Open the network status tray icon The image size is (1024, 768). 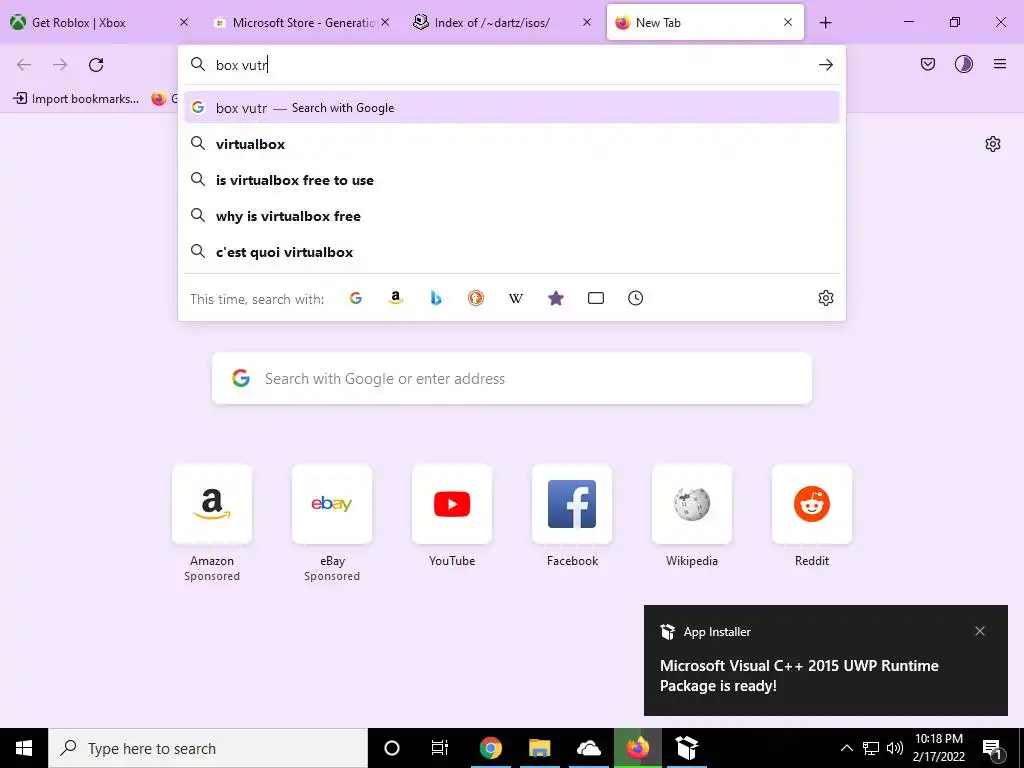[x=871, y=748]
